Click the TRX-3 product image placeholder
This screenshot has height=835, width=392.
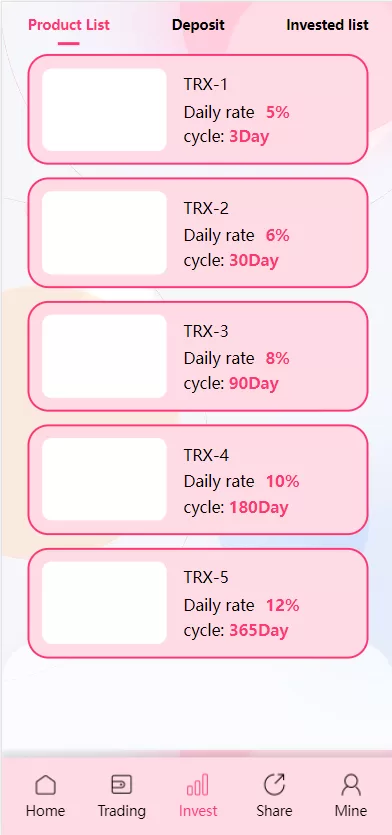(x=104, y=356)
